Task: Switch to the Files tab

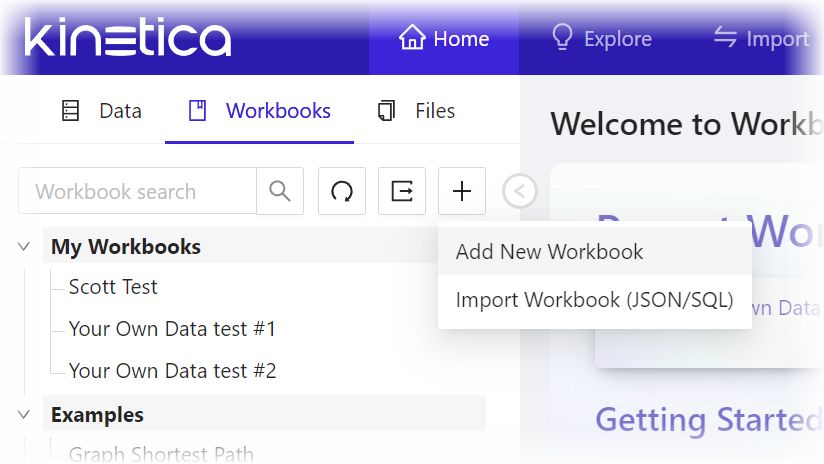Action: [416, 111]
